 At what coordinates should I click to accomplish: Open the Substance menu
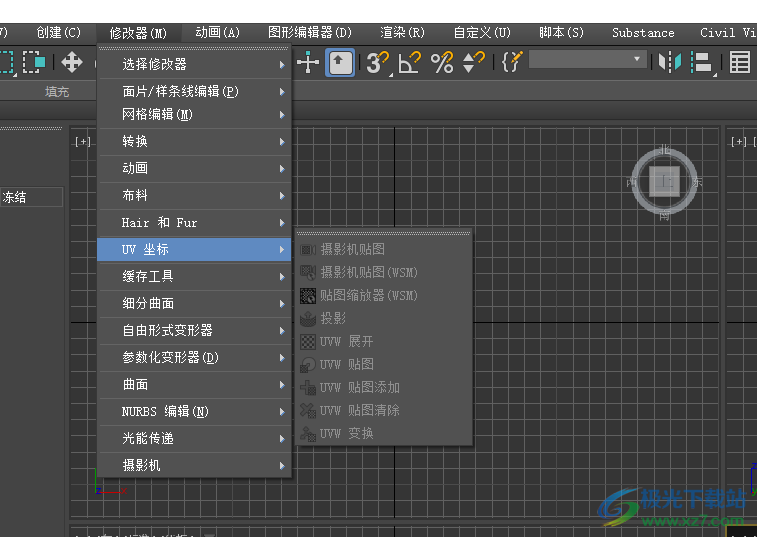[x=644, y=33]
